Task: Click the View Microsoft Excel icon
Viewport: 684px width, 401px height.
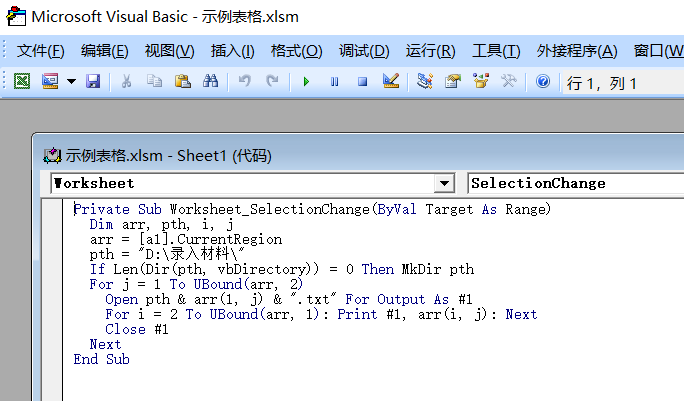Action: pyautogui.click(x=21, y=82)
